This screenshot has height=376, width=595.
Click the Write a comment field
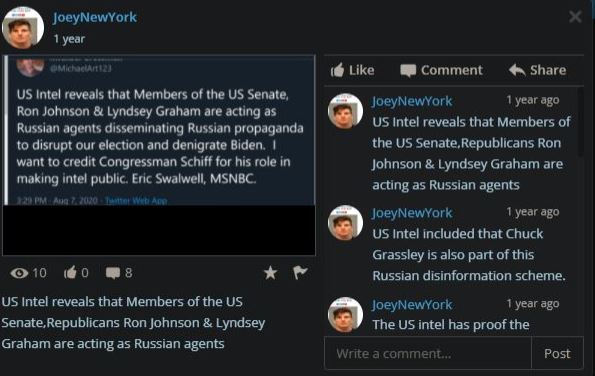pos(428,354)
